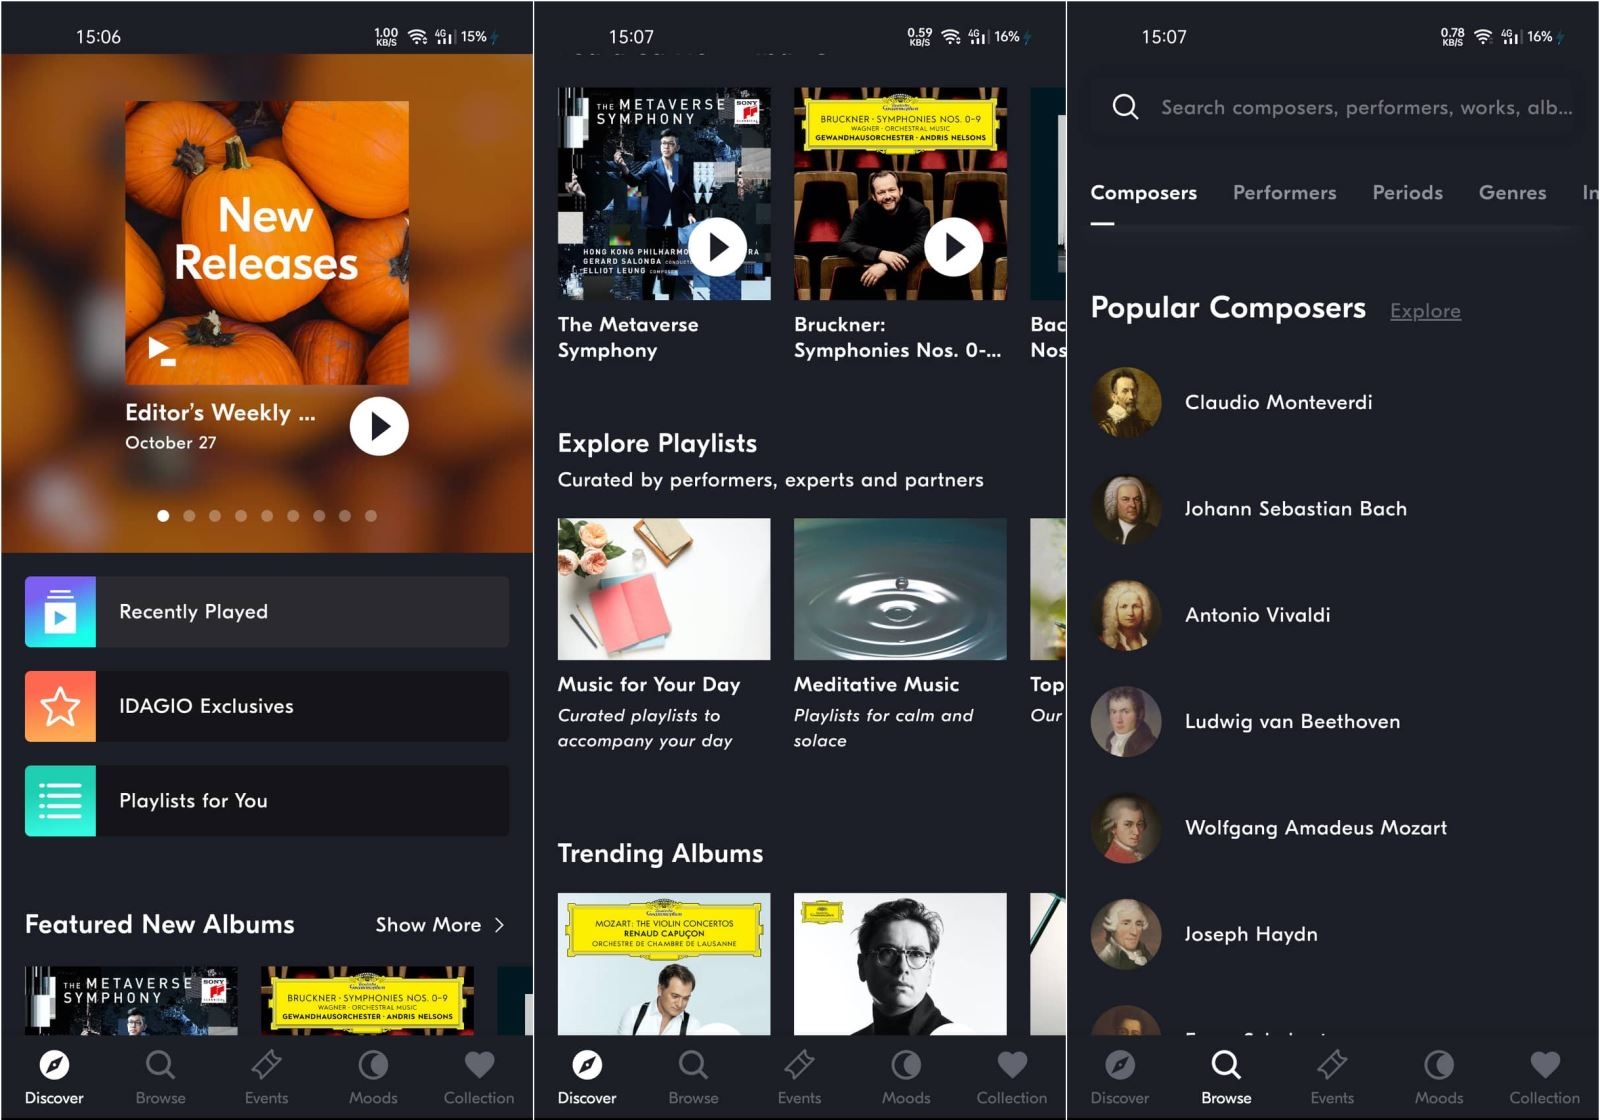Open IDAGIO Exclusives shortcut
The height and width of the screenshot is (1120, 1600).
tap(267, 706)
